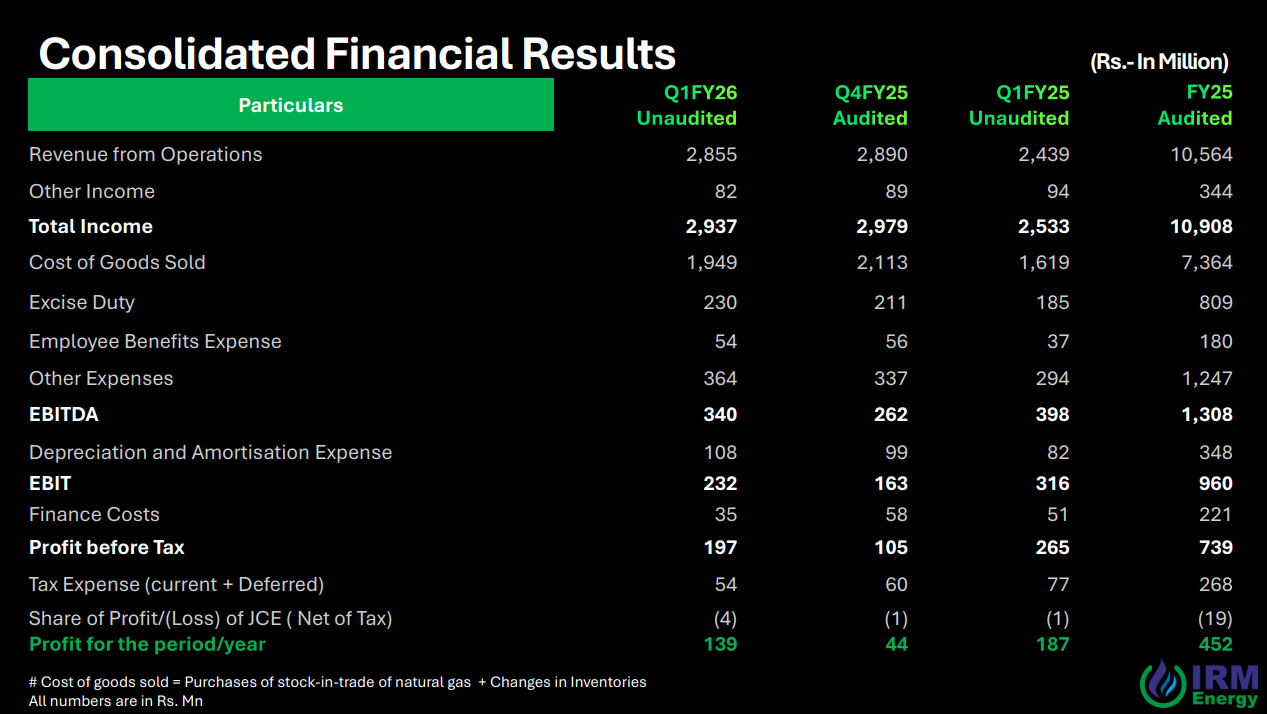Select the Q4FY25 Audited column header
The image size is (1267, 714).
pos(870,105)
